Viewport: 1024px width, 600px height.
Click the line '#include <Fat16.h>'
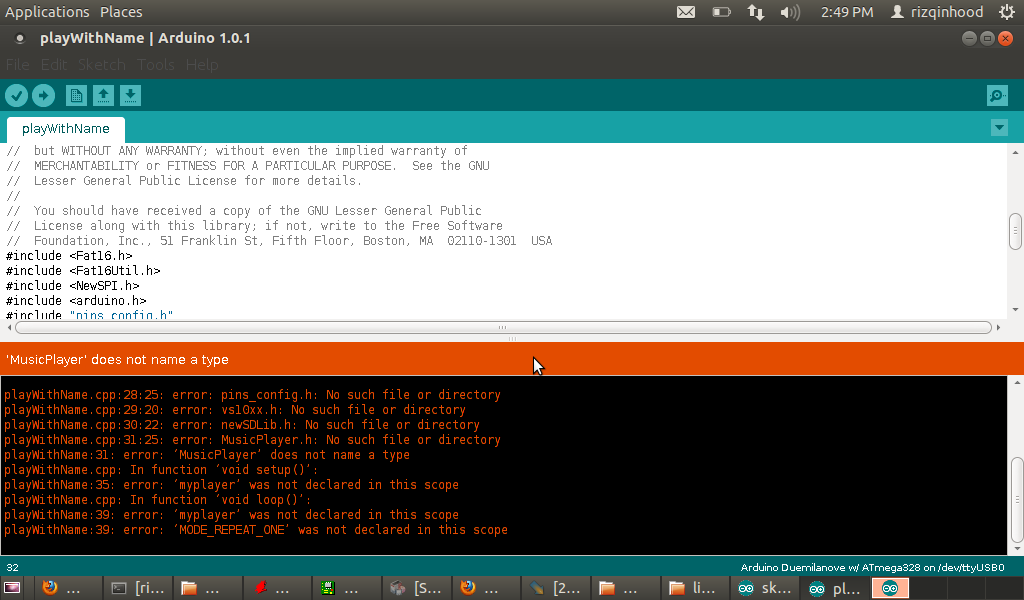click(x=69, y=256)
